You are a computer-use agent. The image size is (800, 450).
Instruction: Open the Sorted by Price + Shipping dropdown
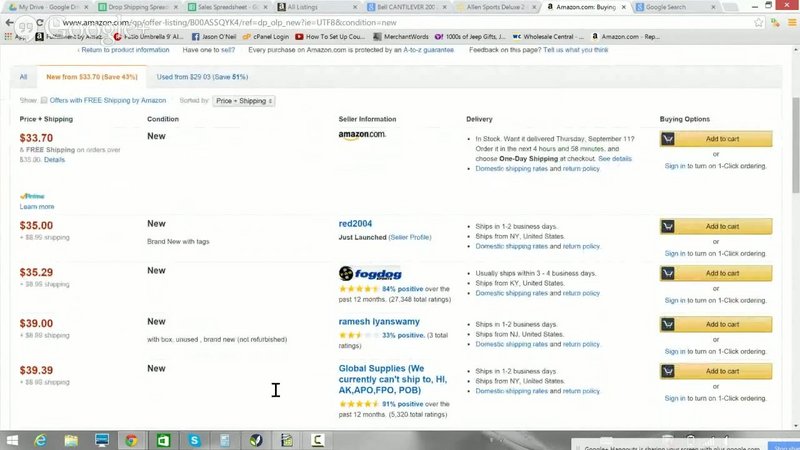(x=244, y=101)
